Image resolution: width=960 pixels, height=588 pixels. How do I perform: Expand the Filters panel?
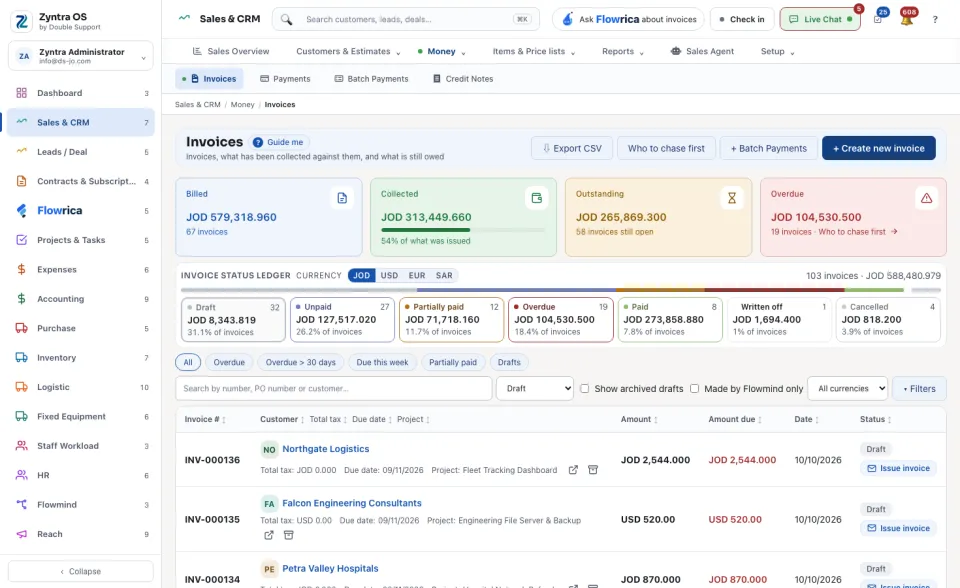920,388
